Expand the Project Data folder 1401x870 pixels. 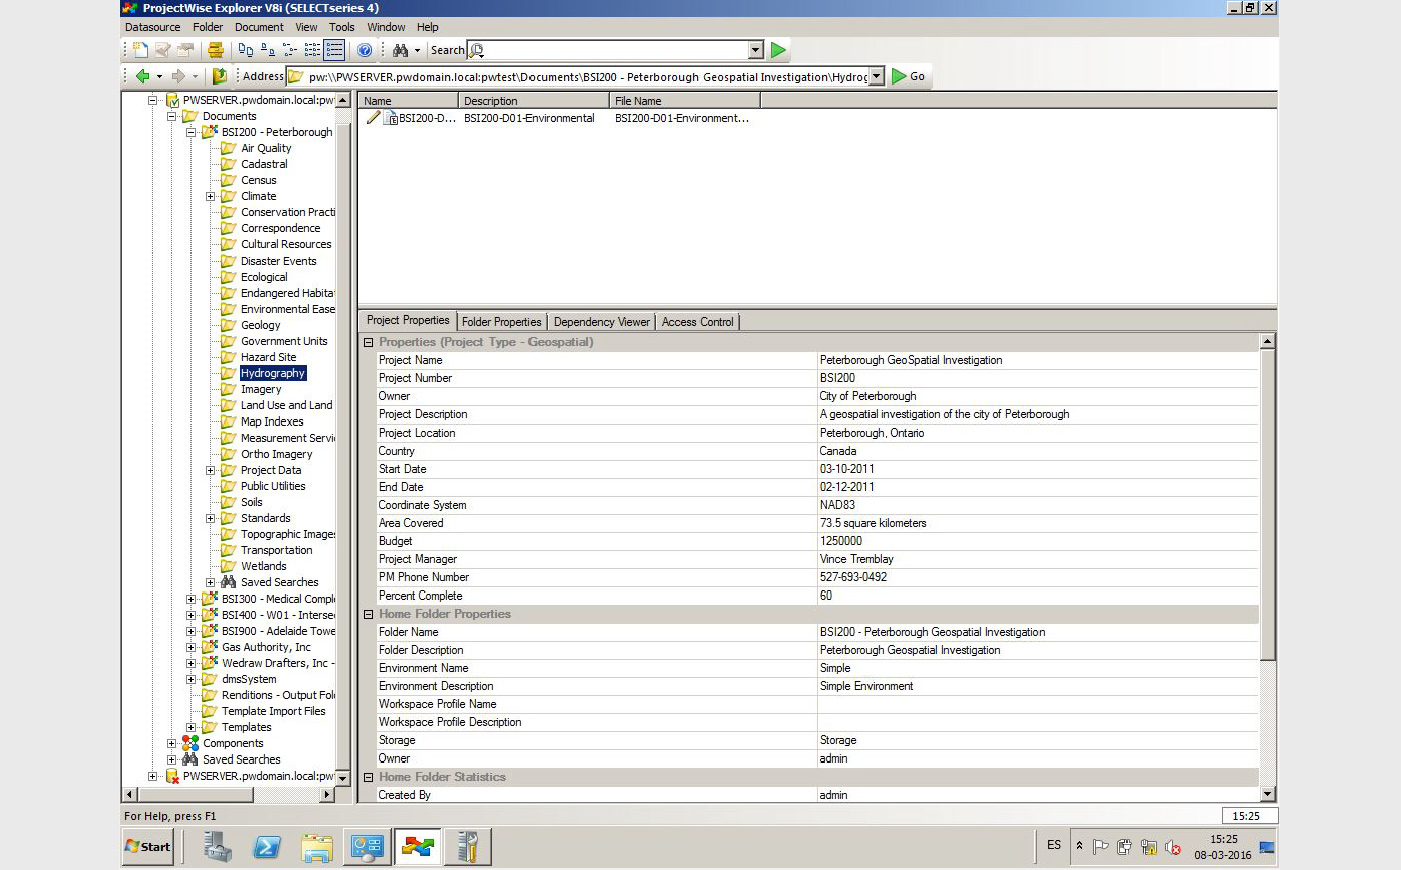tap(210, 470)
